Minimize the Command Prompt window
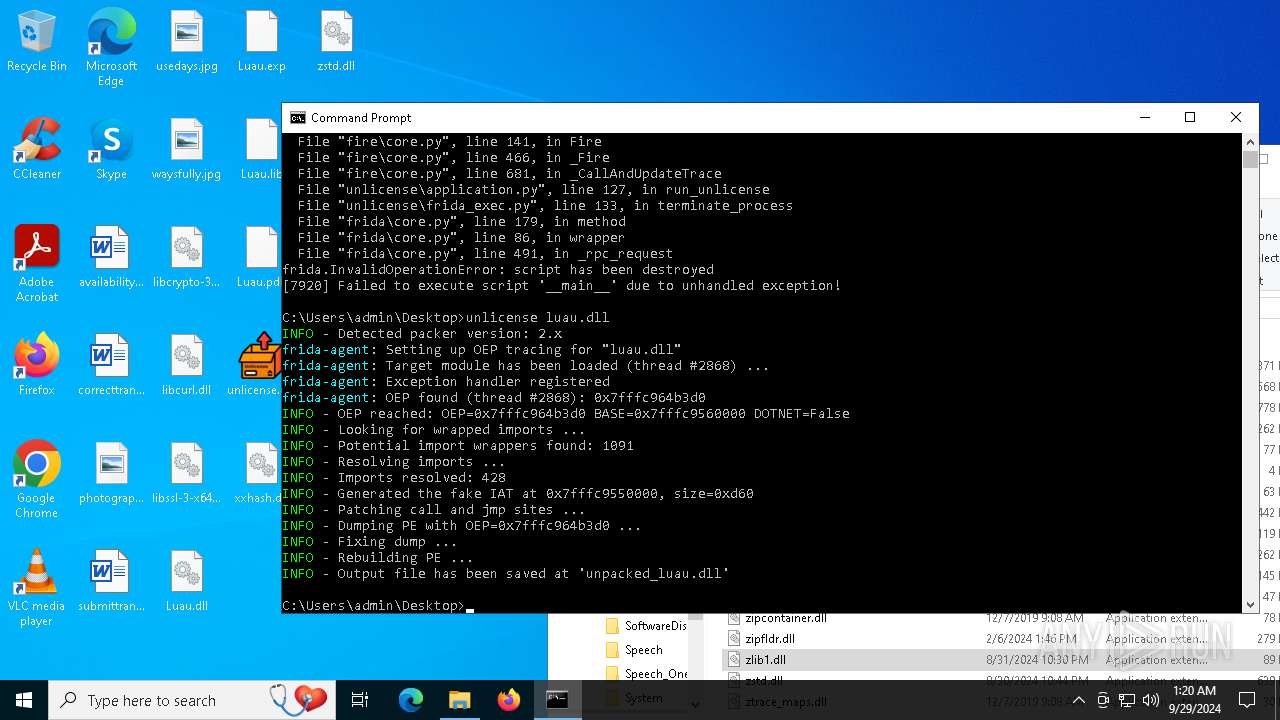The width and height of the screenshot is (1280, 720). click(x=1144, y=118)
